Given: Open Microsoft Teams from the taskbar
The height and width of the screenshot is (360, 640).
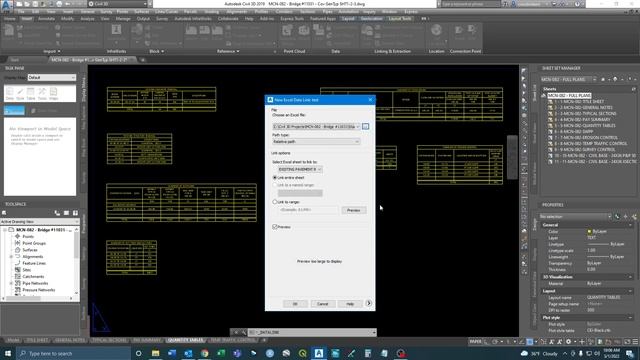Looking at the screenshot, I should click(x=237, y=353).
